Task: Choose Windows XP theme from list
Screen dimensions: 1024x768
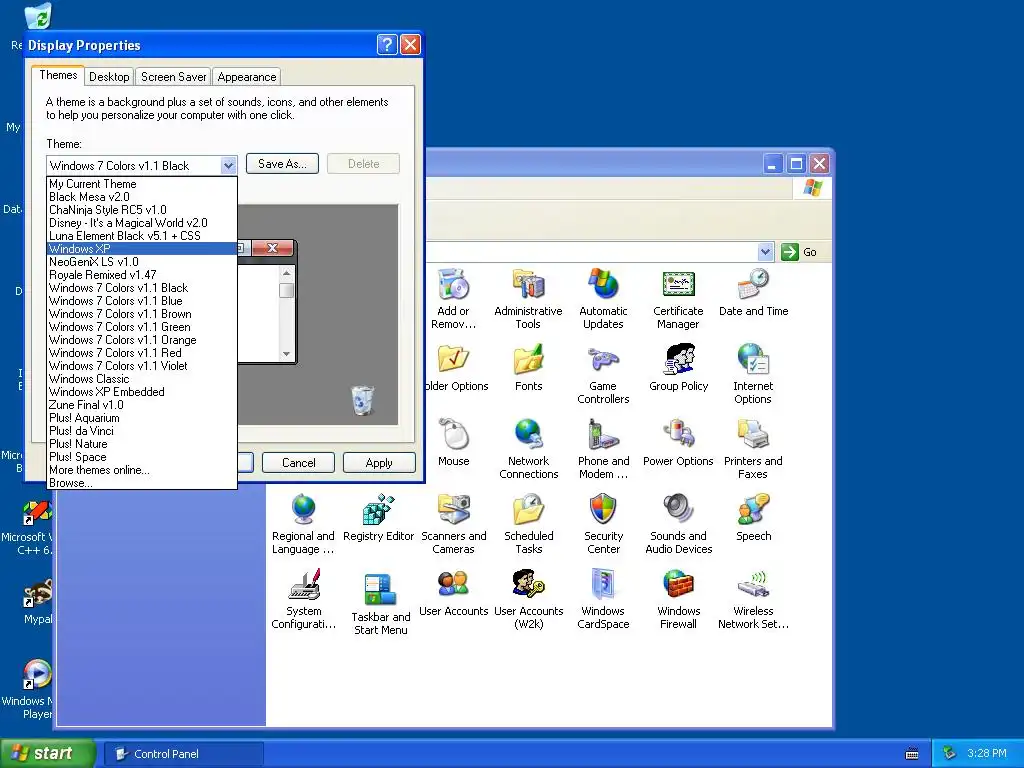Action: coord(142,249)
